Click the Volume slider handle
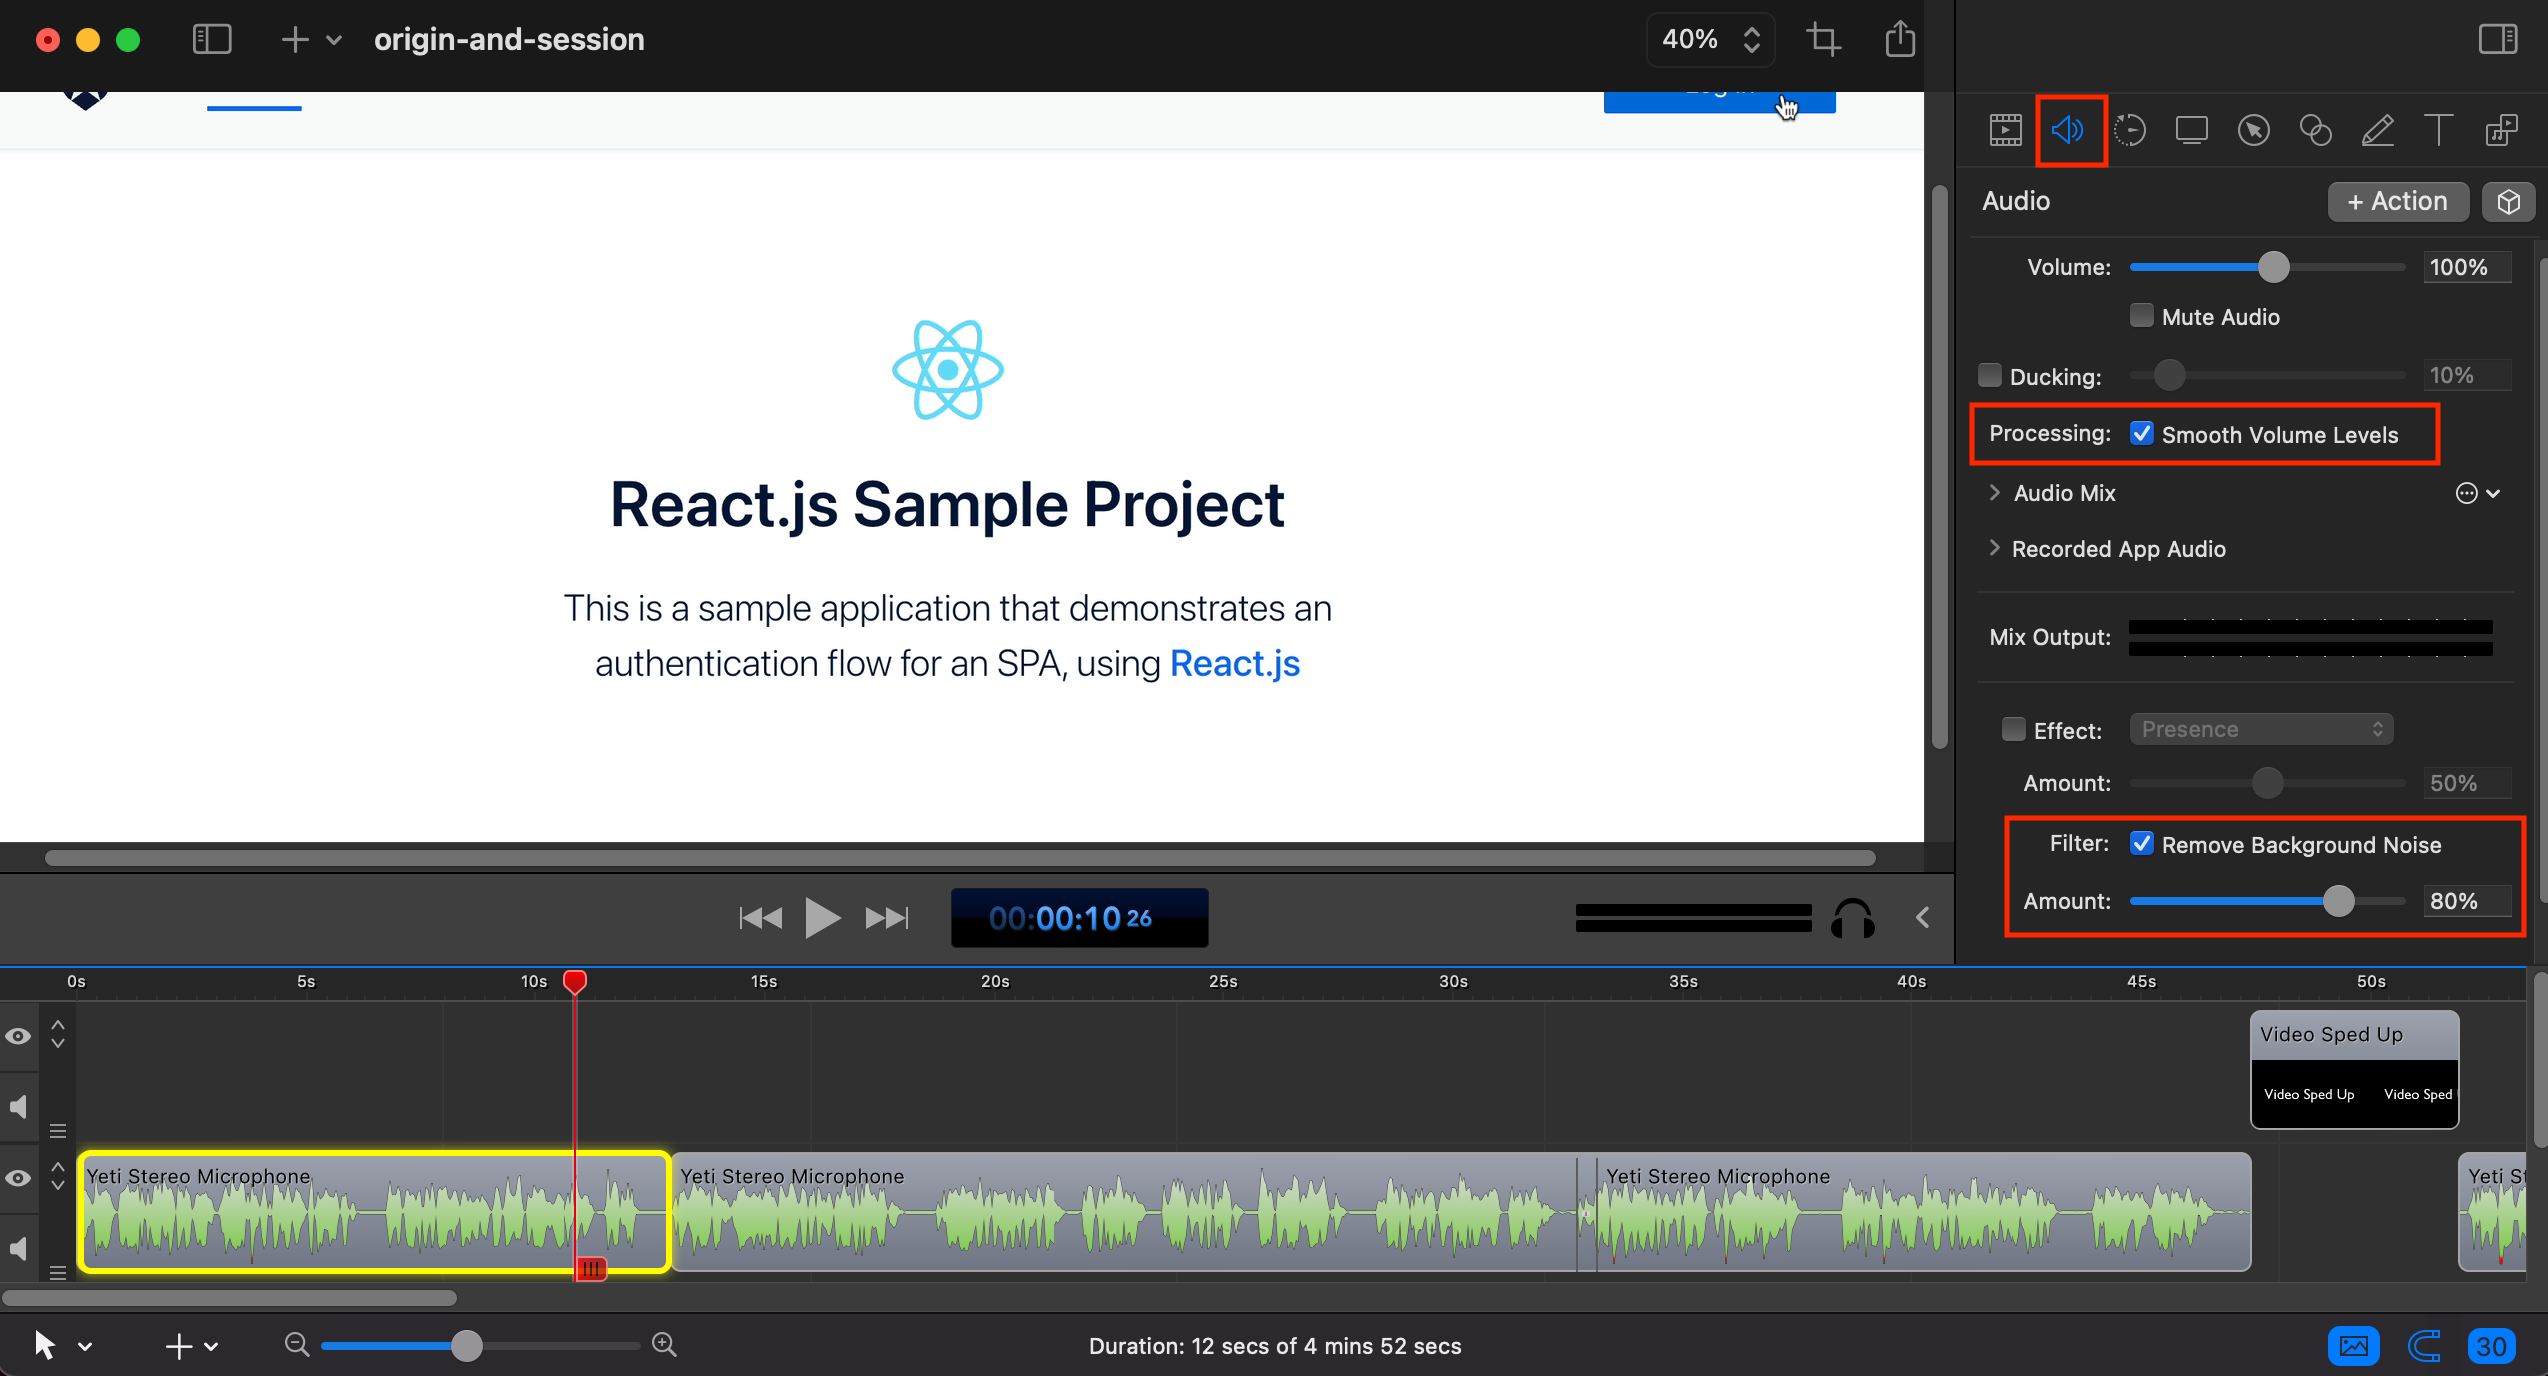This screenshot has height=1376, width=2548. click(x=2273, y=267)
